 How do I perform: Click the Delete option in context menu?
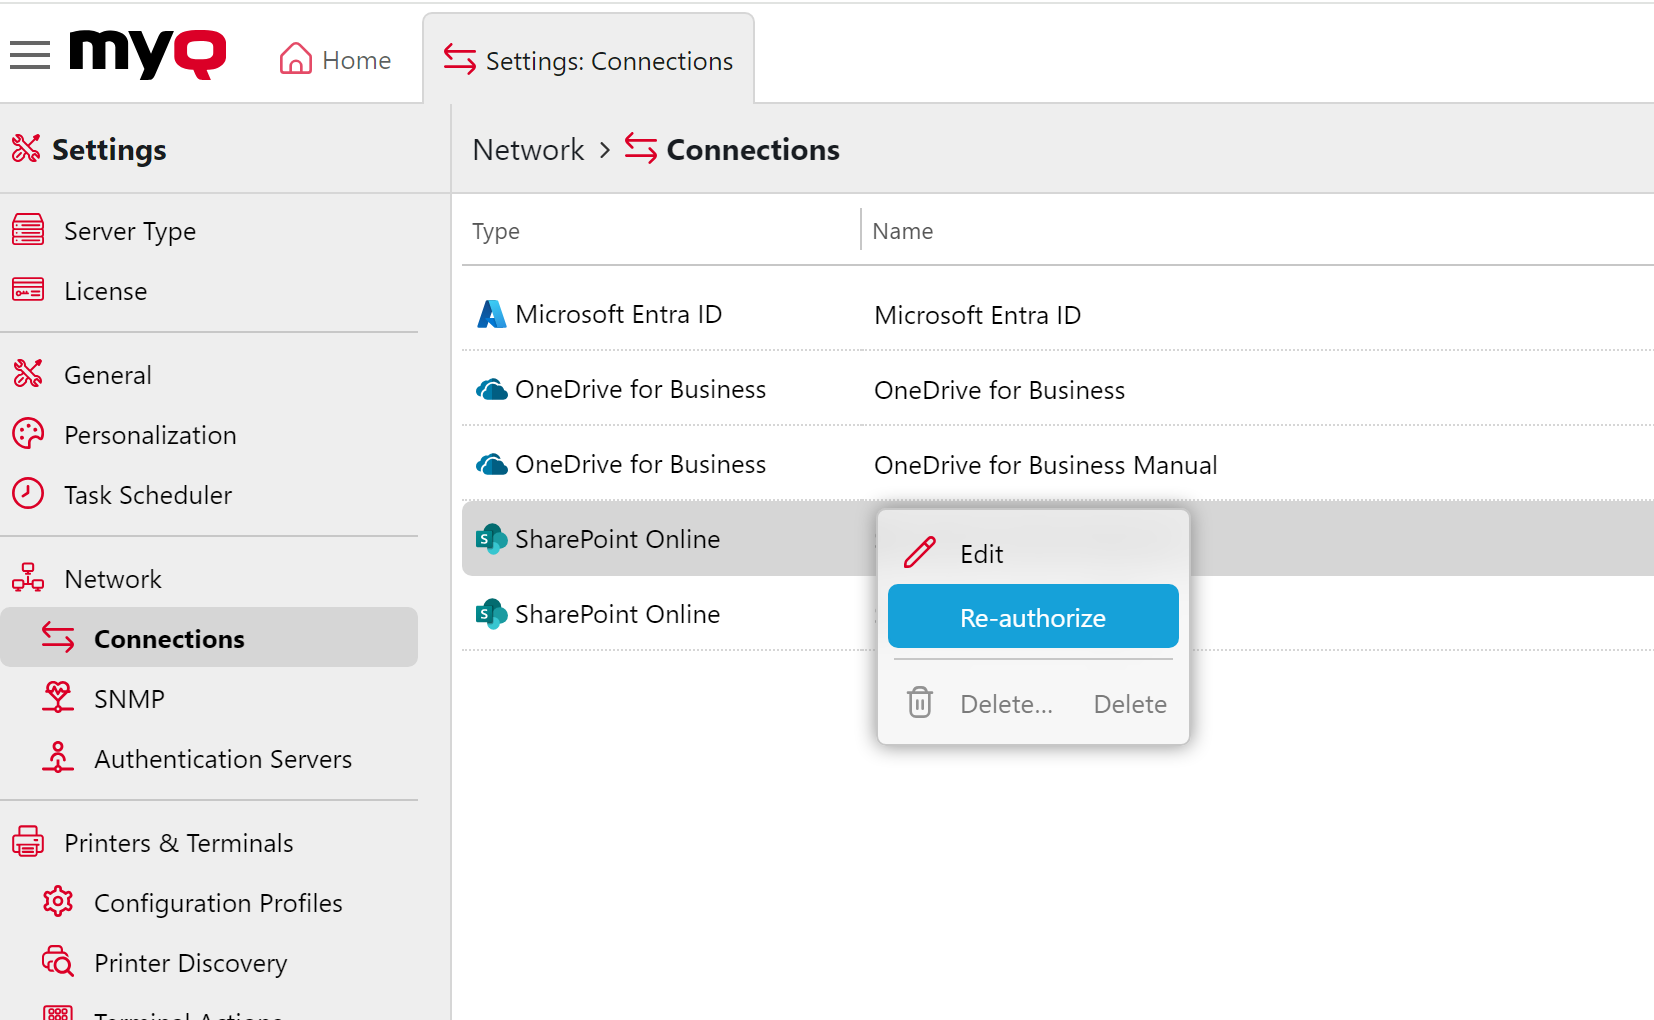(x=1129, y=703)
